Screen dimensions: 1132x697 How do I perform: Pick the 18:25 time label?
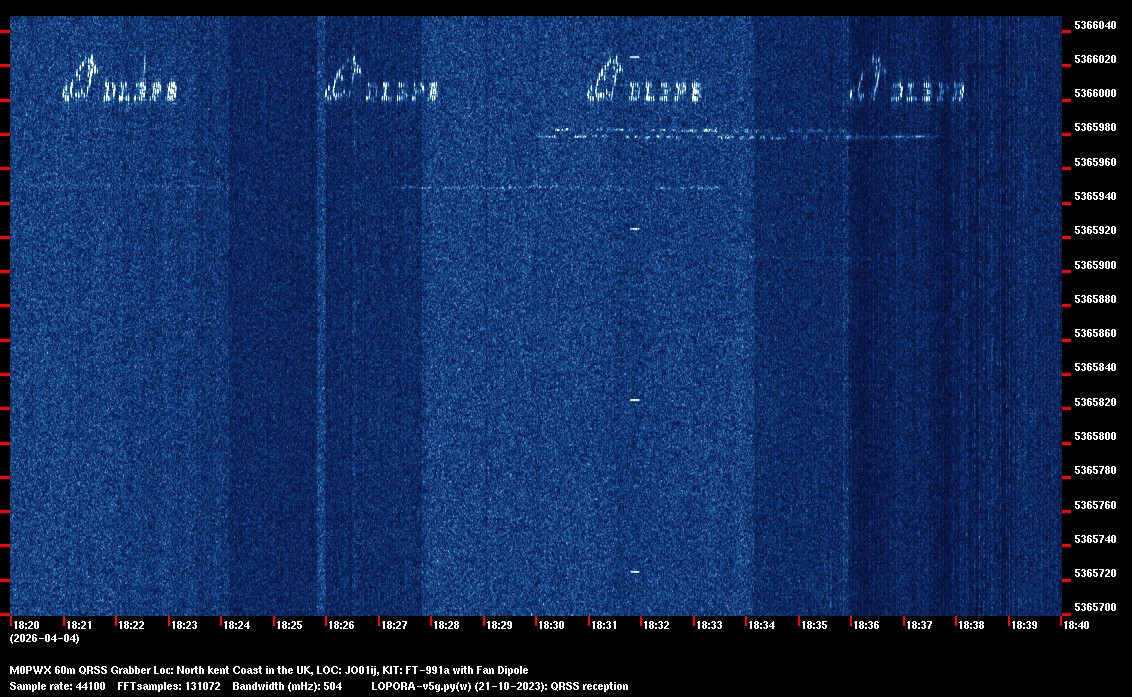289,625
